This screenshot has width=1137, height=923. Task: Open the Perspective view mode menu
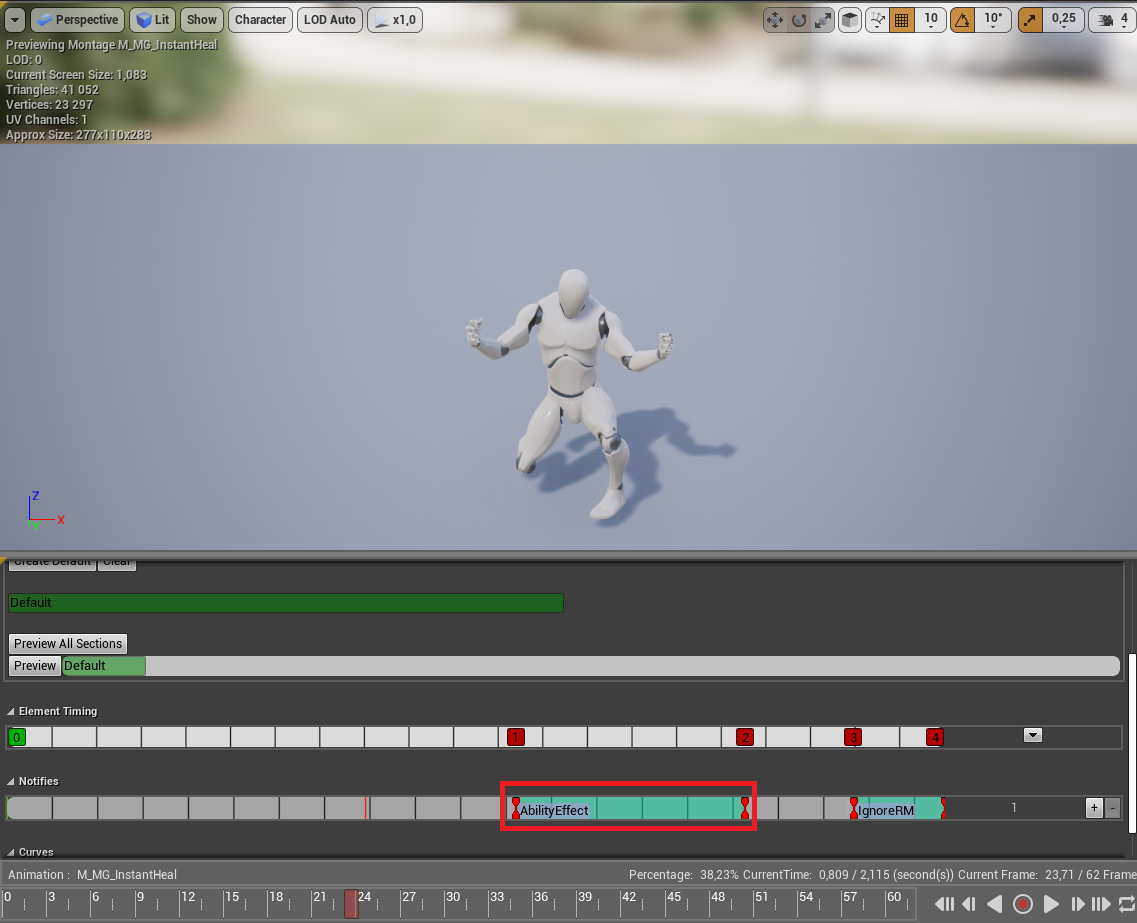[79, 20]
